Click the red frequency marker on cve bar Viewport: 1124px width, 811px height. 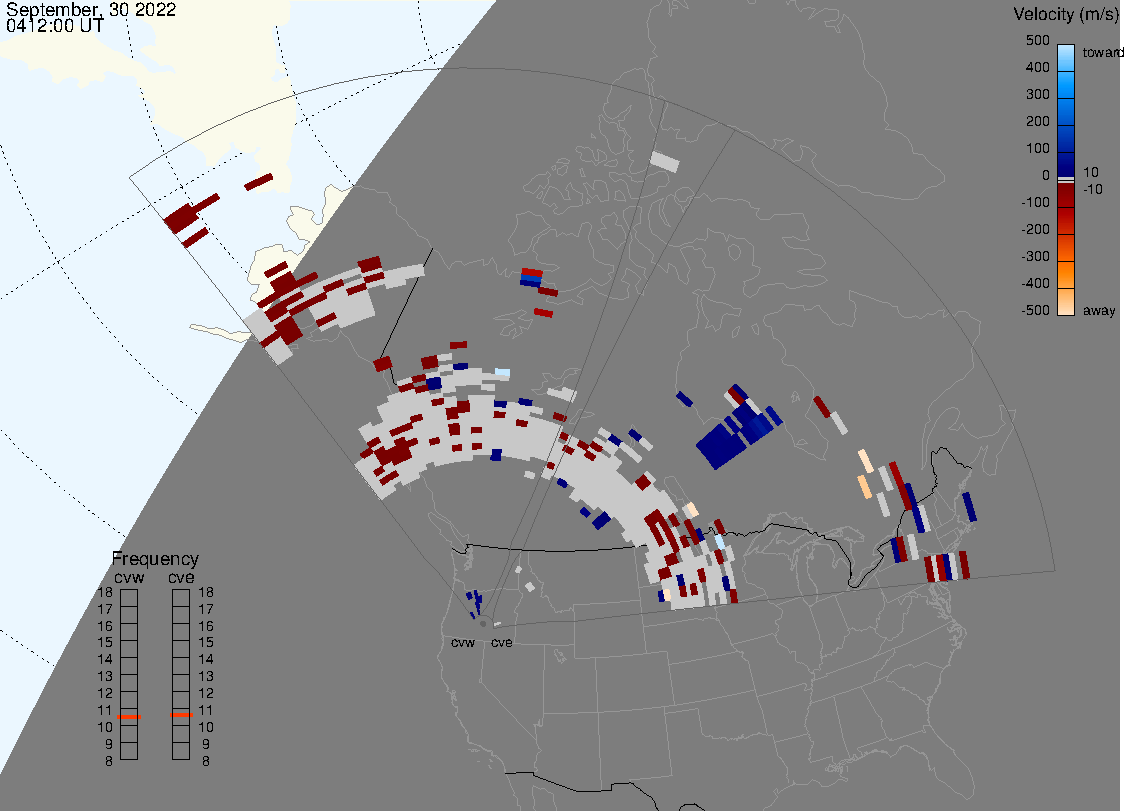pyautogui.click(x=181, y=715)
